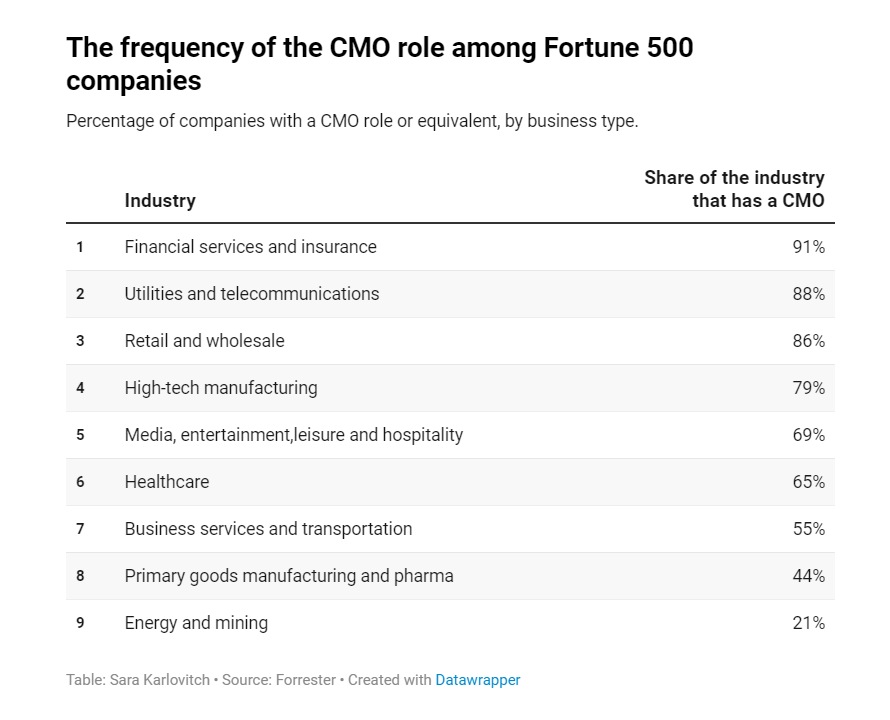The height and width of the screenshot is (720, 890).
Task: Click the Primary goods manufacturing and pharma row
Action: click(x=289, y=576)
